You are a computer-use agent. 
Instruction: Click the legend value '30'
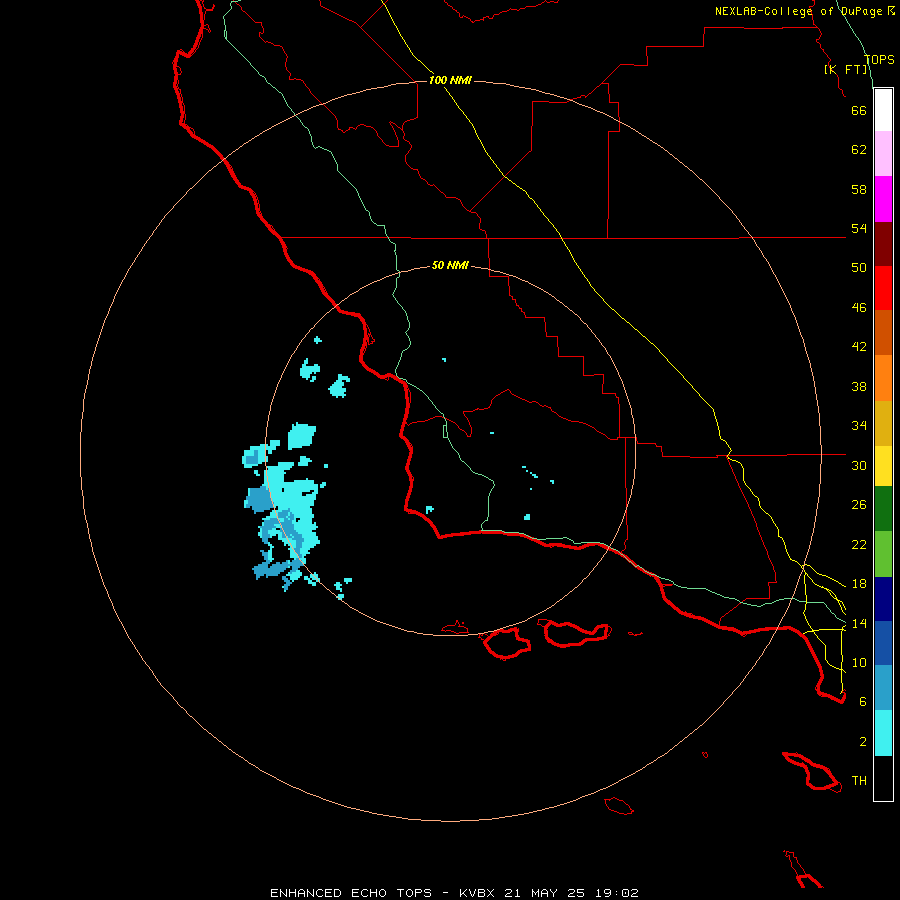tap(859, 465)
